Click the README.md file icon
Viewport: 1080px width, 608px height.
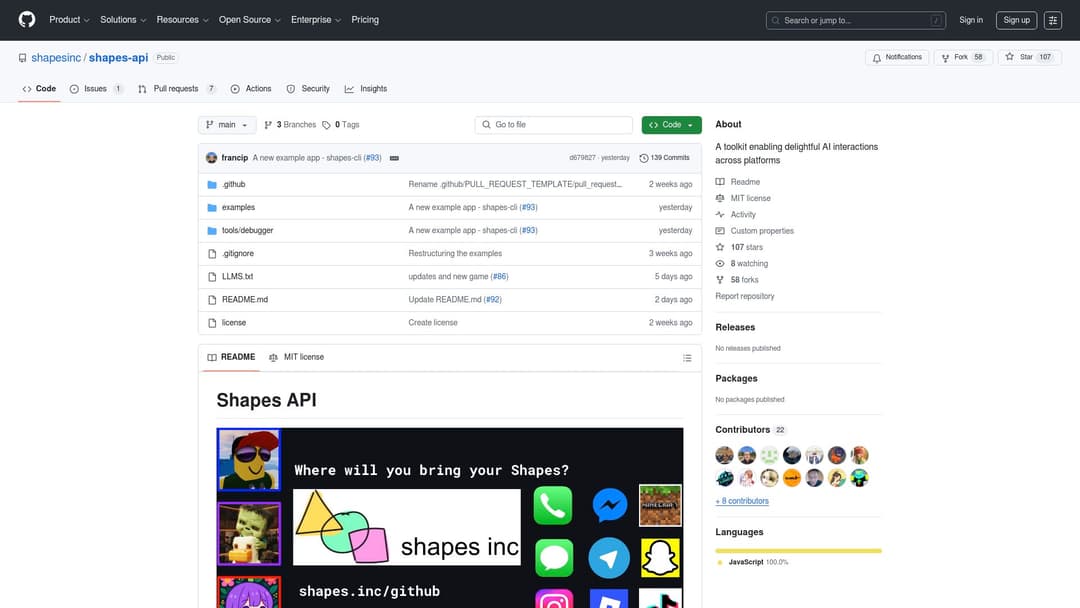point(212,300)
